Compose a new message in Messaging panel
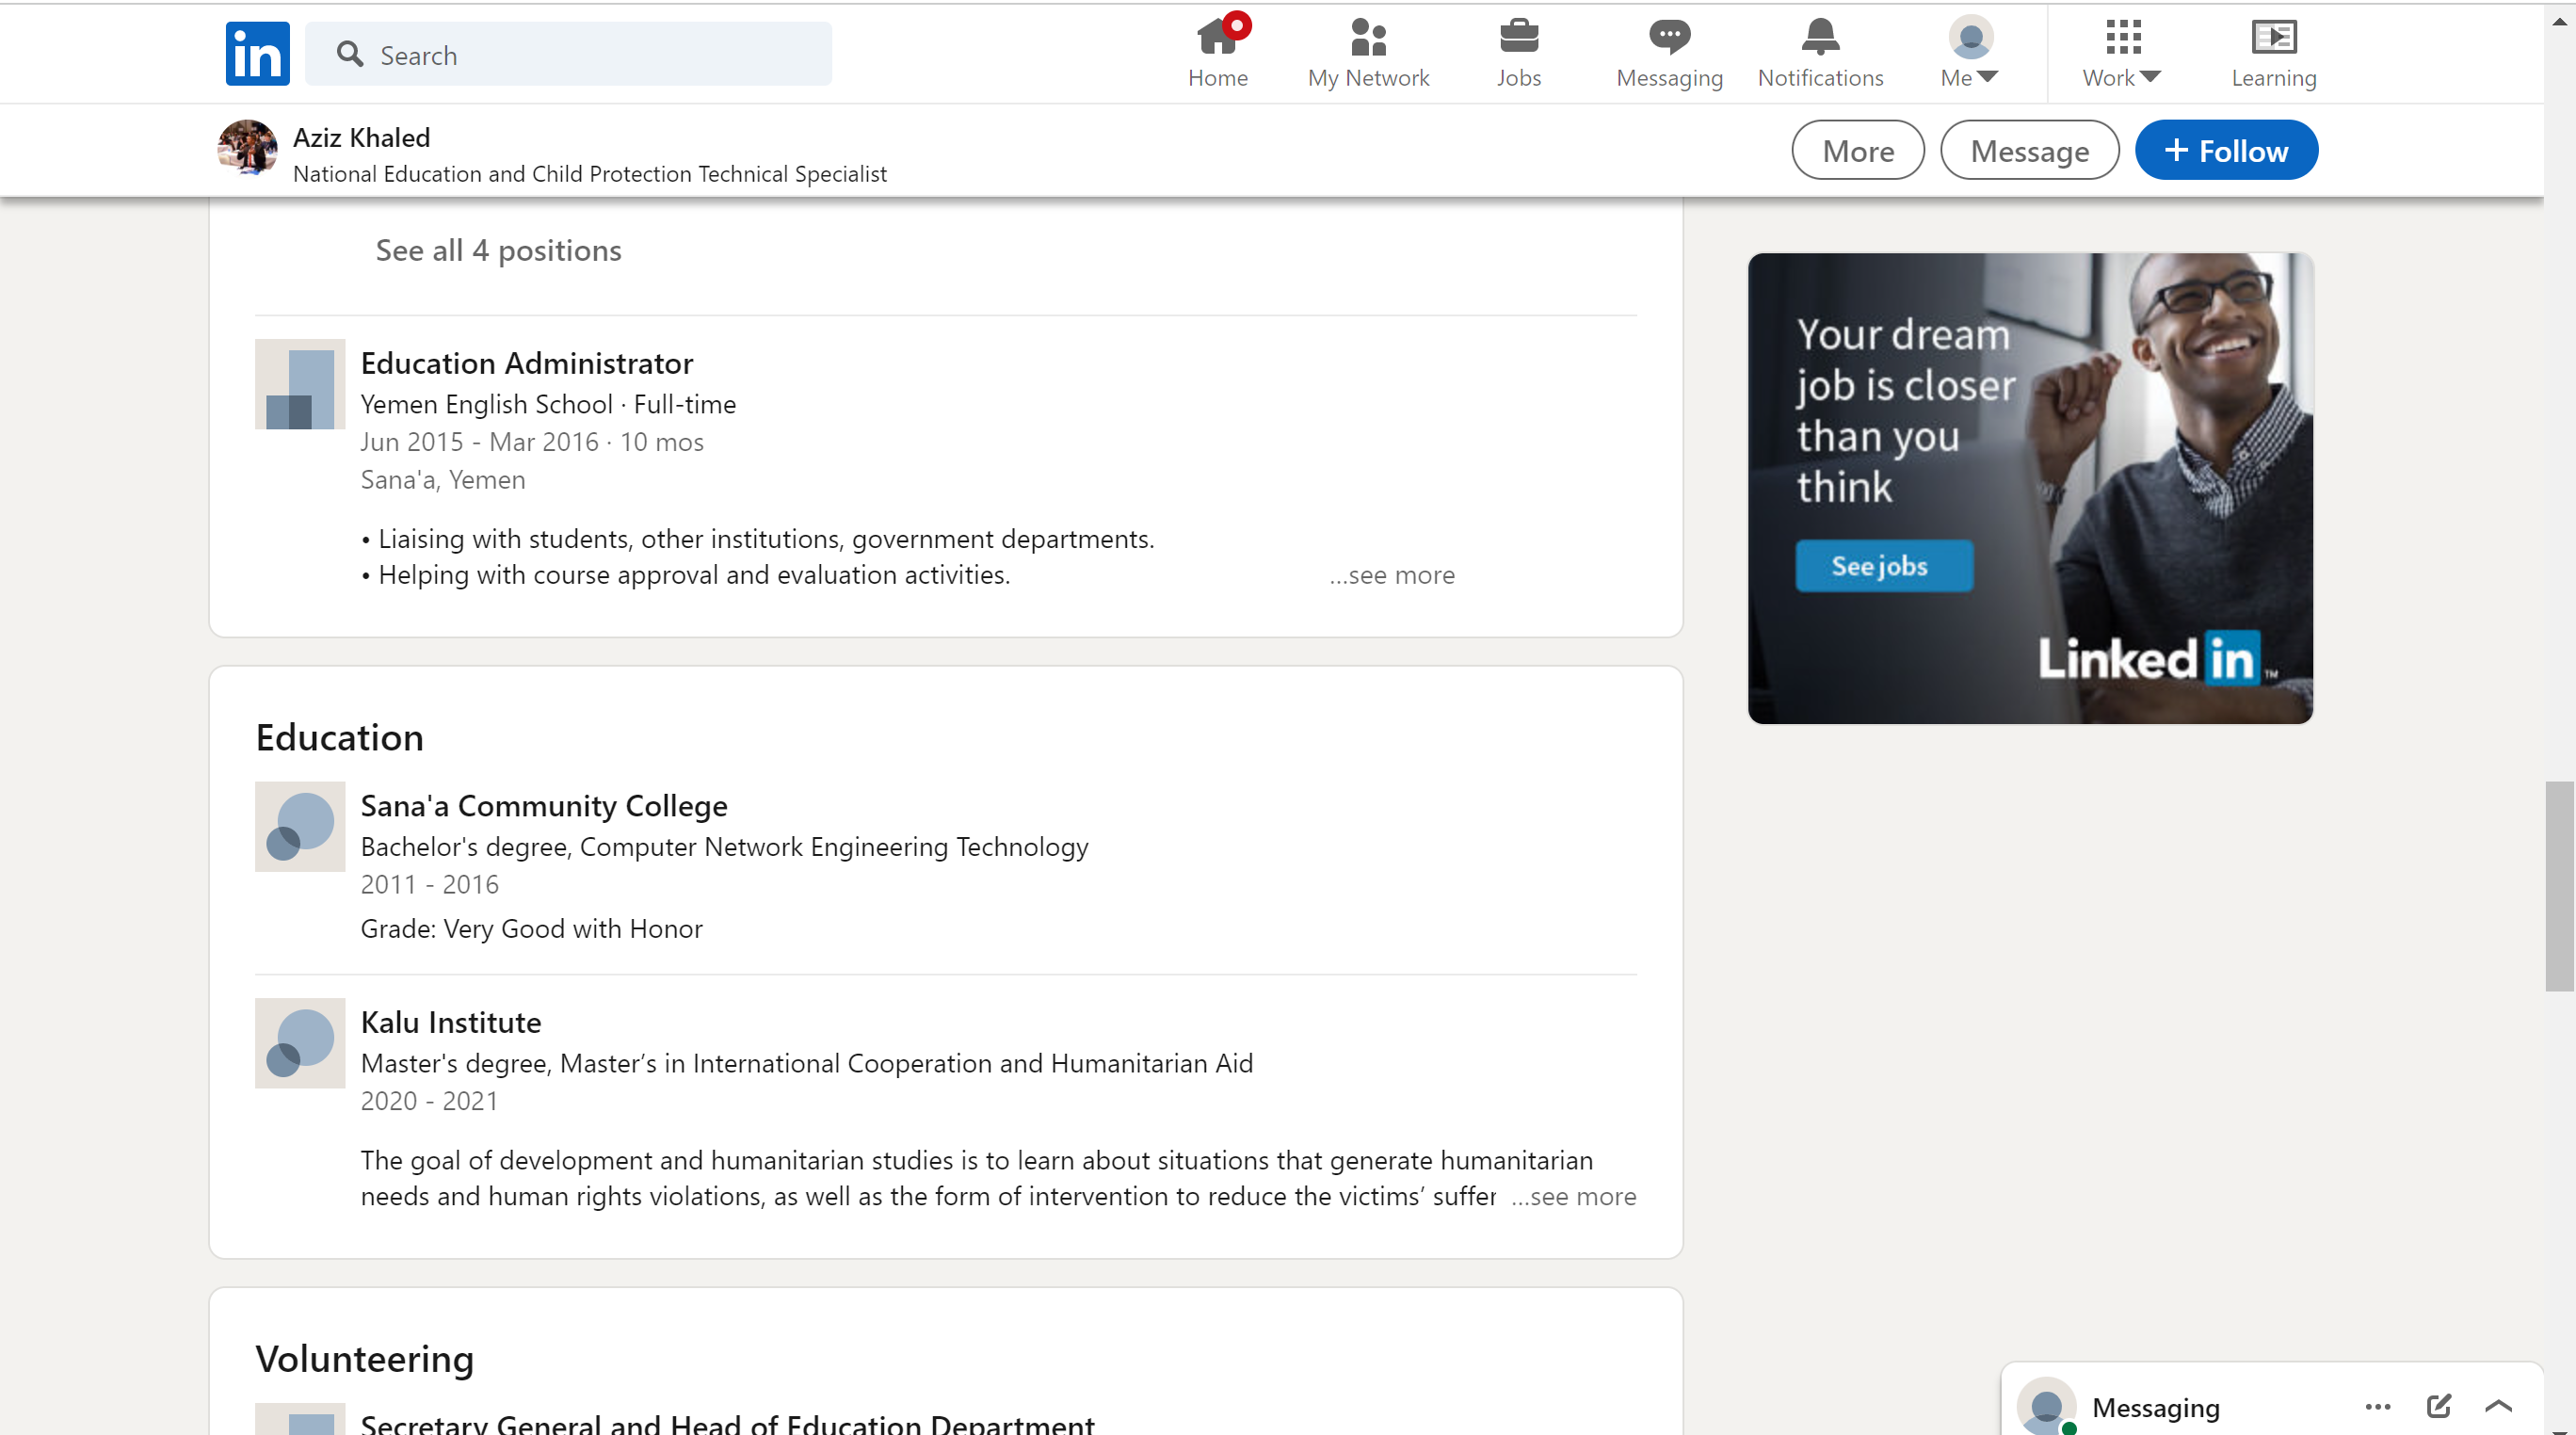This screenshot has width=2576, height=1435. coord(2437,1406)
